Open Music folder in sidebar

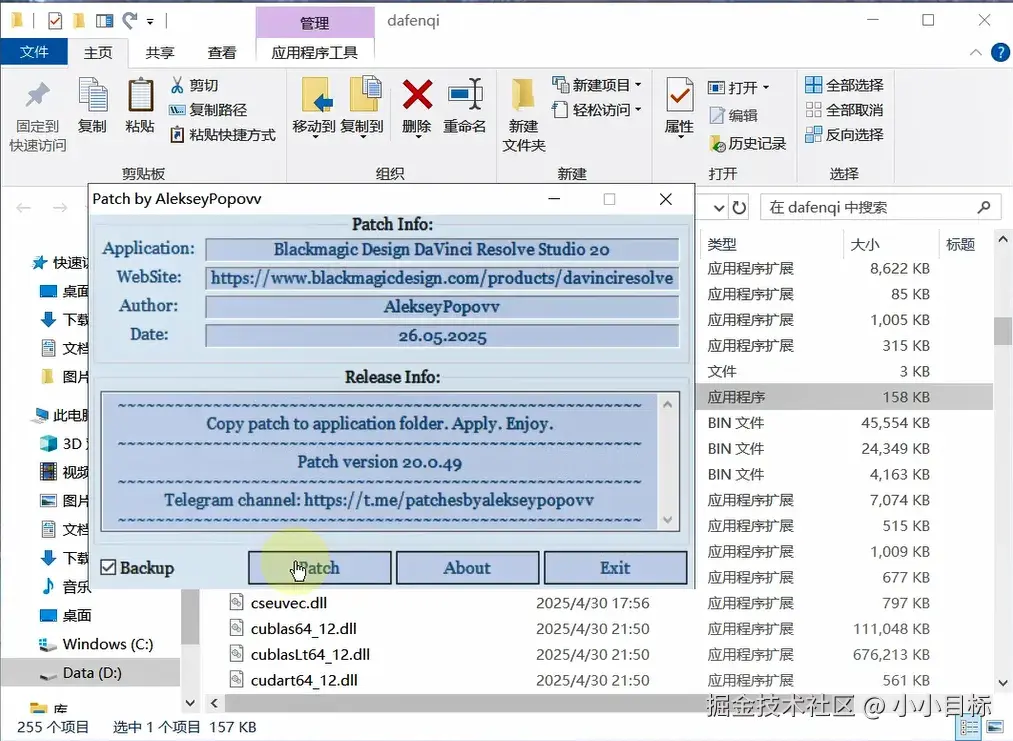[67, 586]
